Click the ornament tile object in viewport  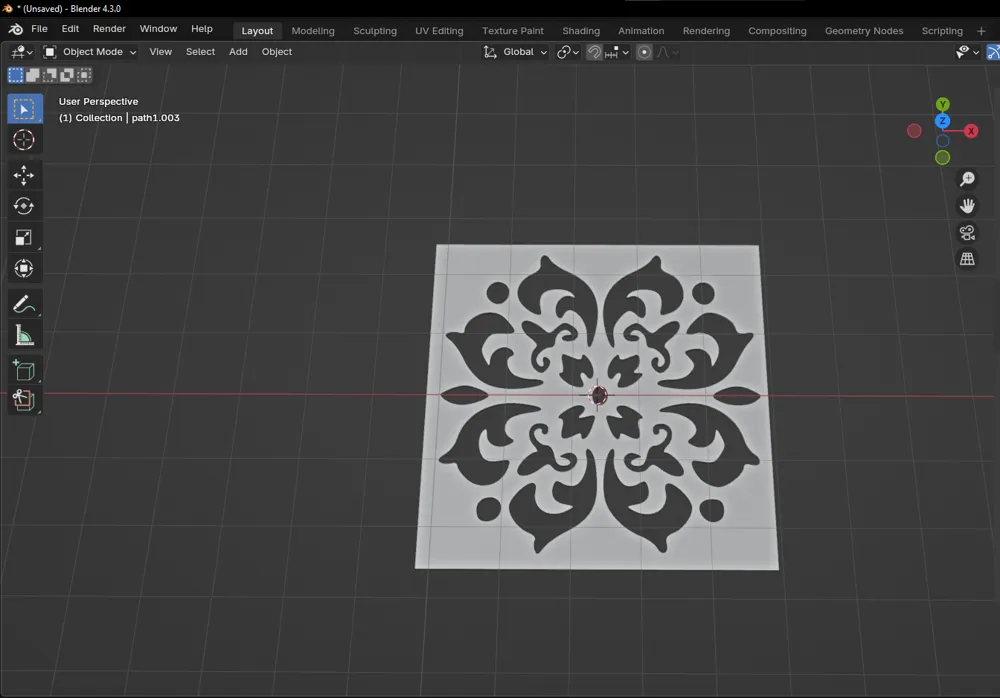(x=596, y=406)
